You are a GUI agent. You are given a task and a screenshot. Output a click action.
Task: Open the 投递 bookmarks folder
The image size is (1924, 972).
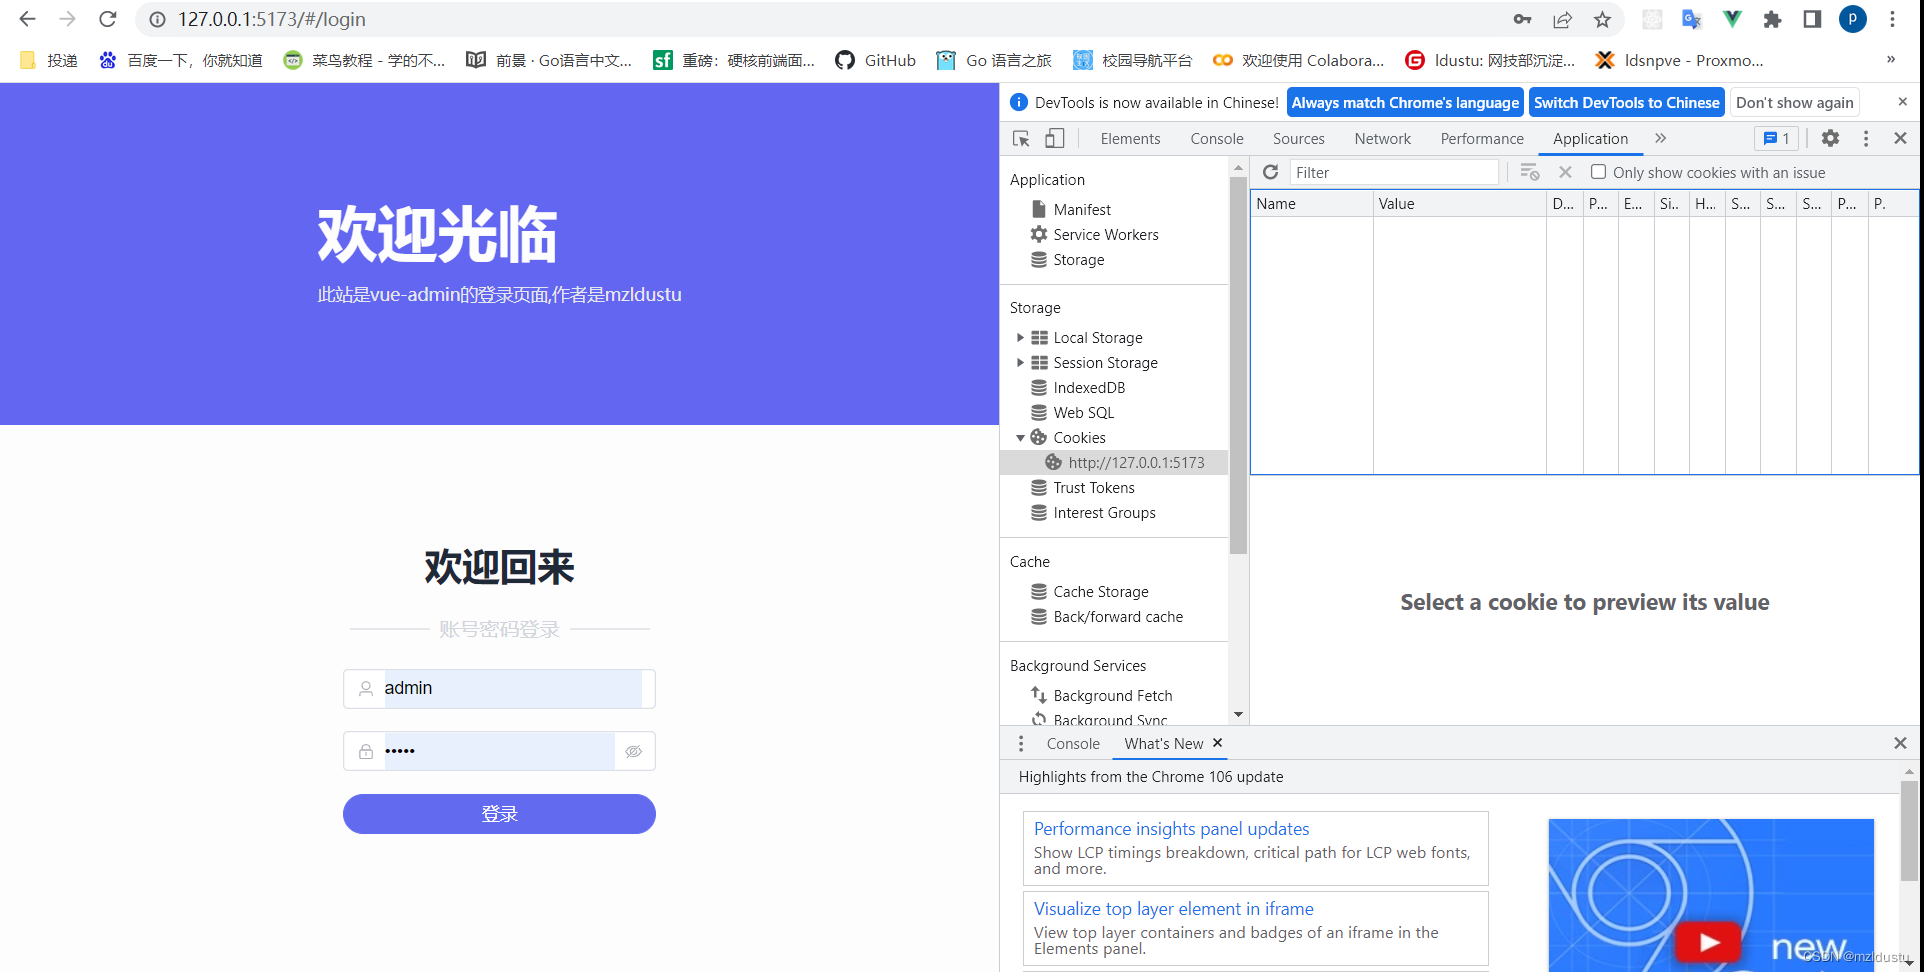[x=49, y=60]
